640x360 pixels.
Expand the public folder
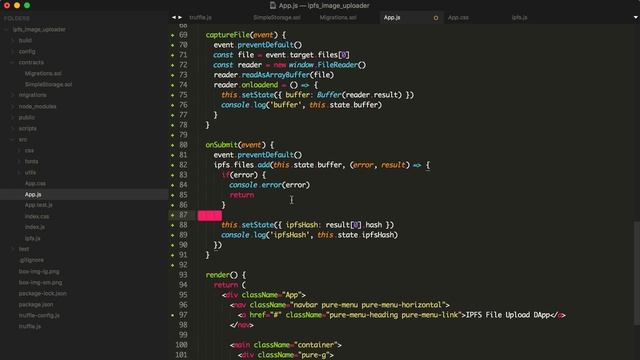[x=13, y=117]
